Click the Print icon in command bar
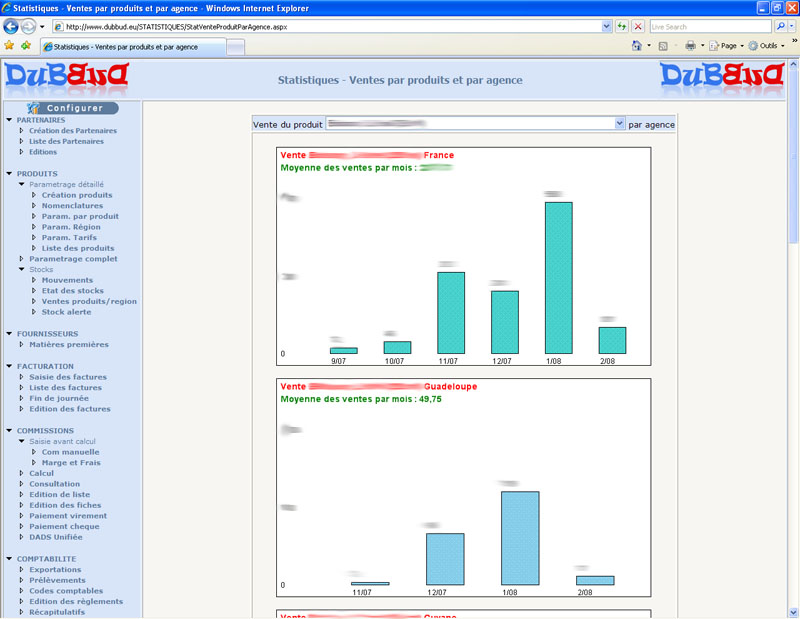Viewport: 800px width, 619px height. [690, 46]
